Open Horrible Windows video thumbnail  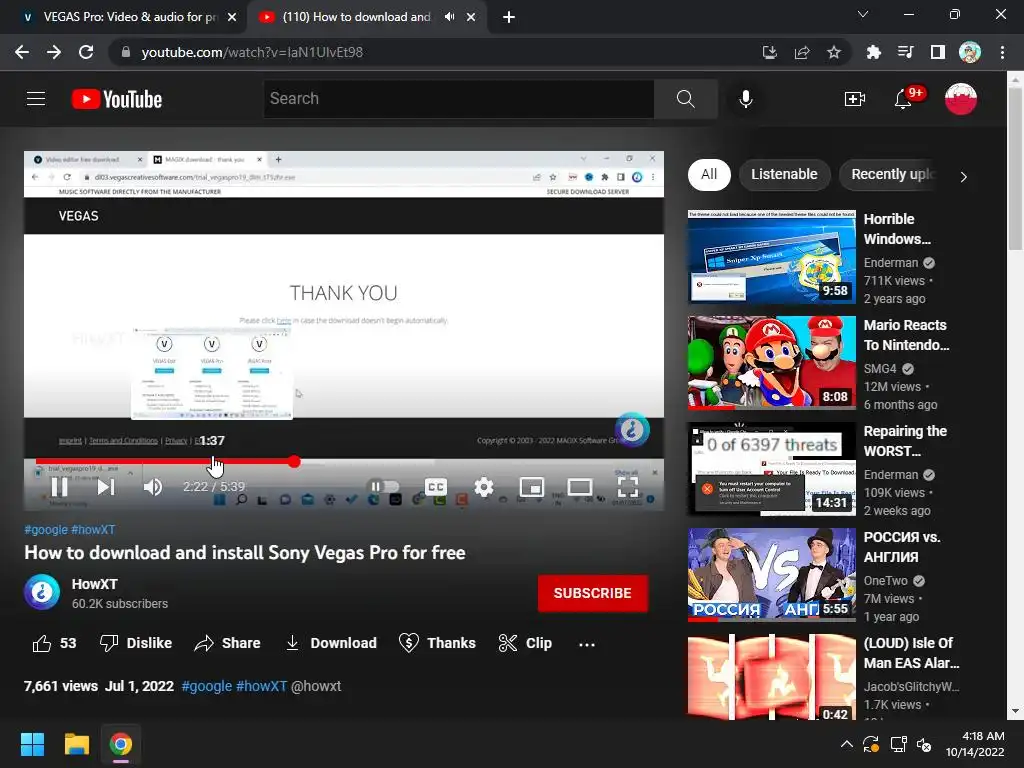[x=771, y=257]
